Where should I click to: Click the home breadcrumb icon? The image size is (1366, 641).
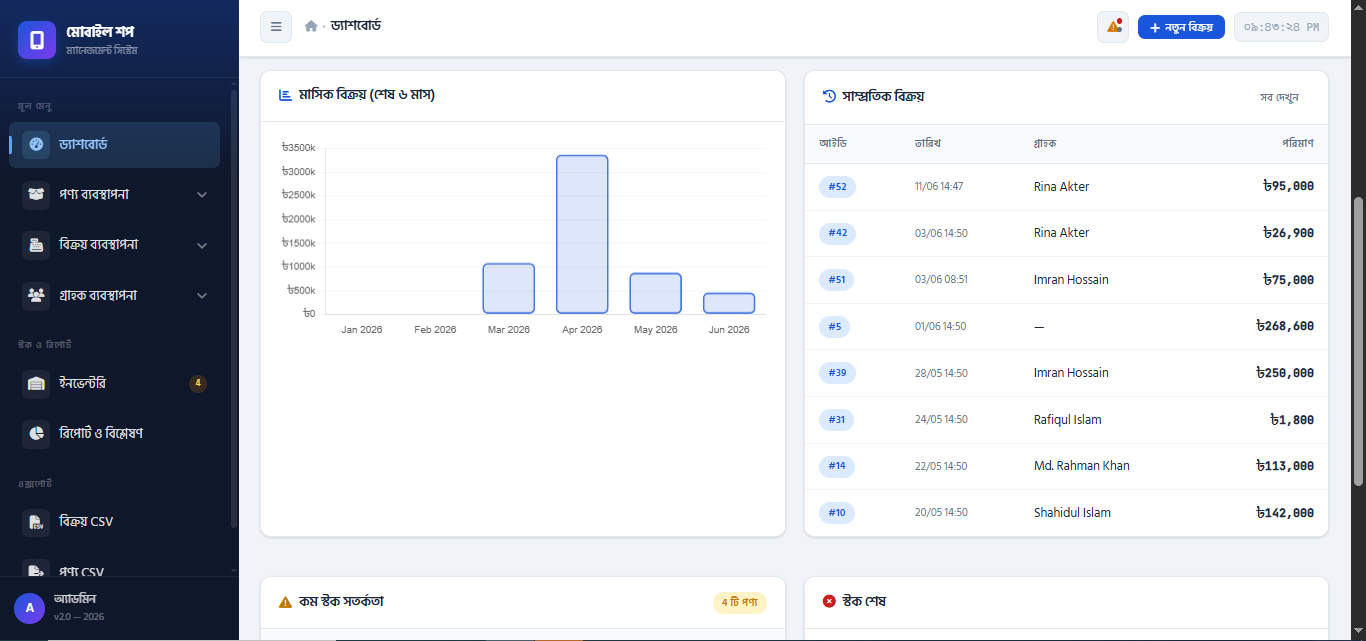(x=311, y=26)
